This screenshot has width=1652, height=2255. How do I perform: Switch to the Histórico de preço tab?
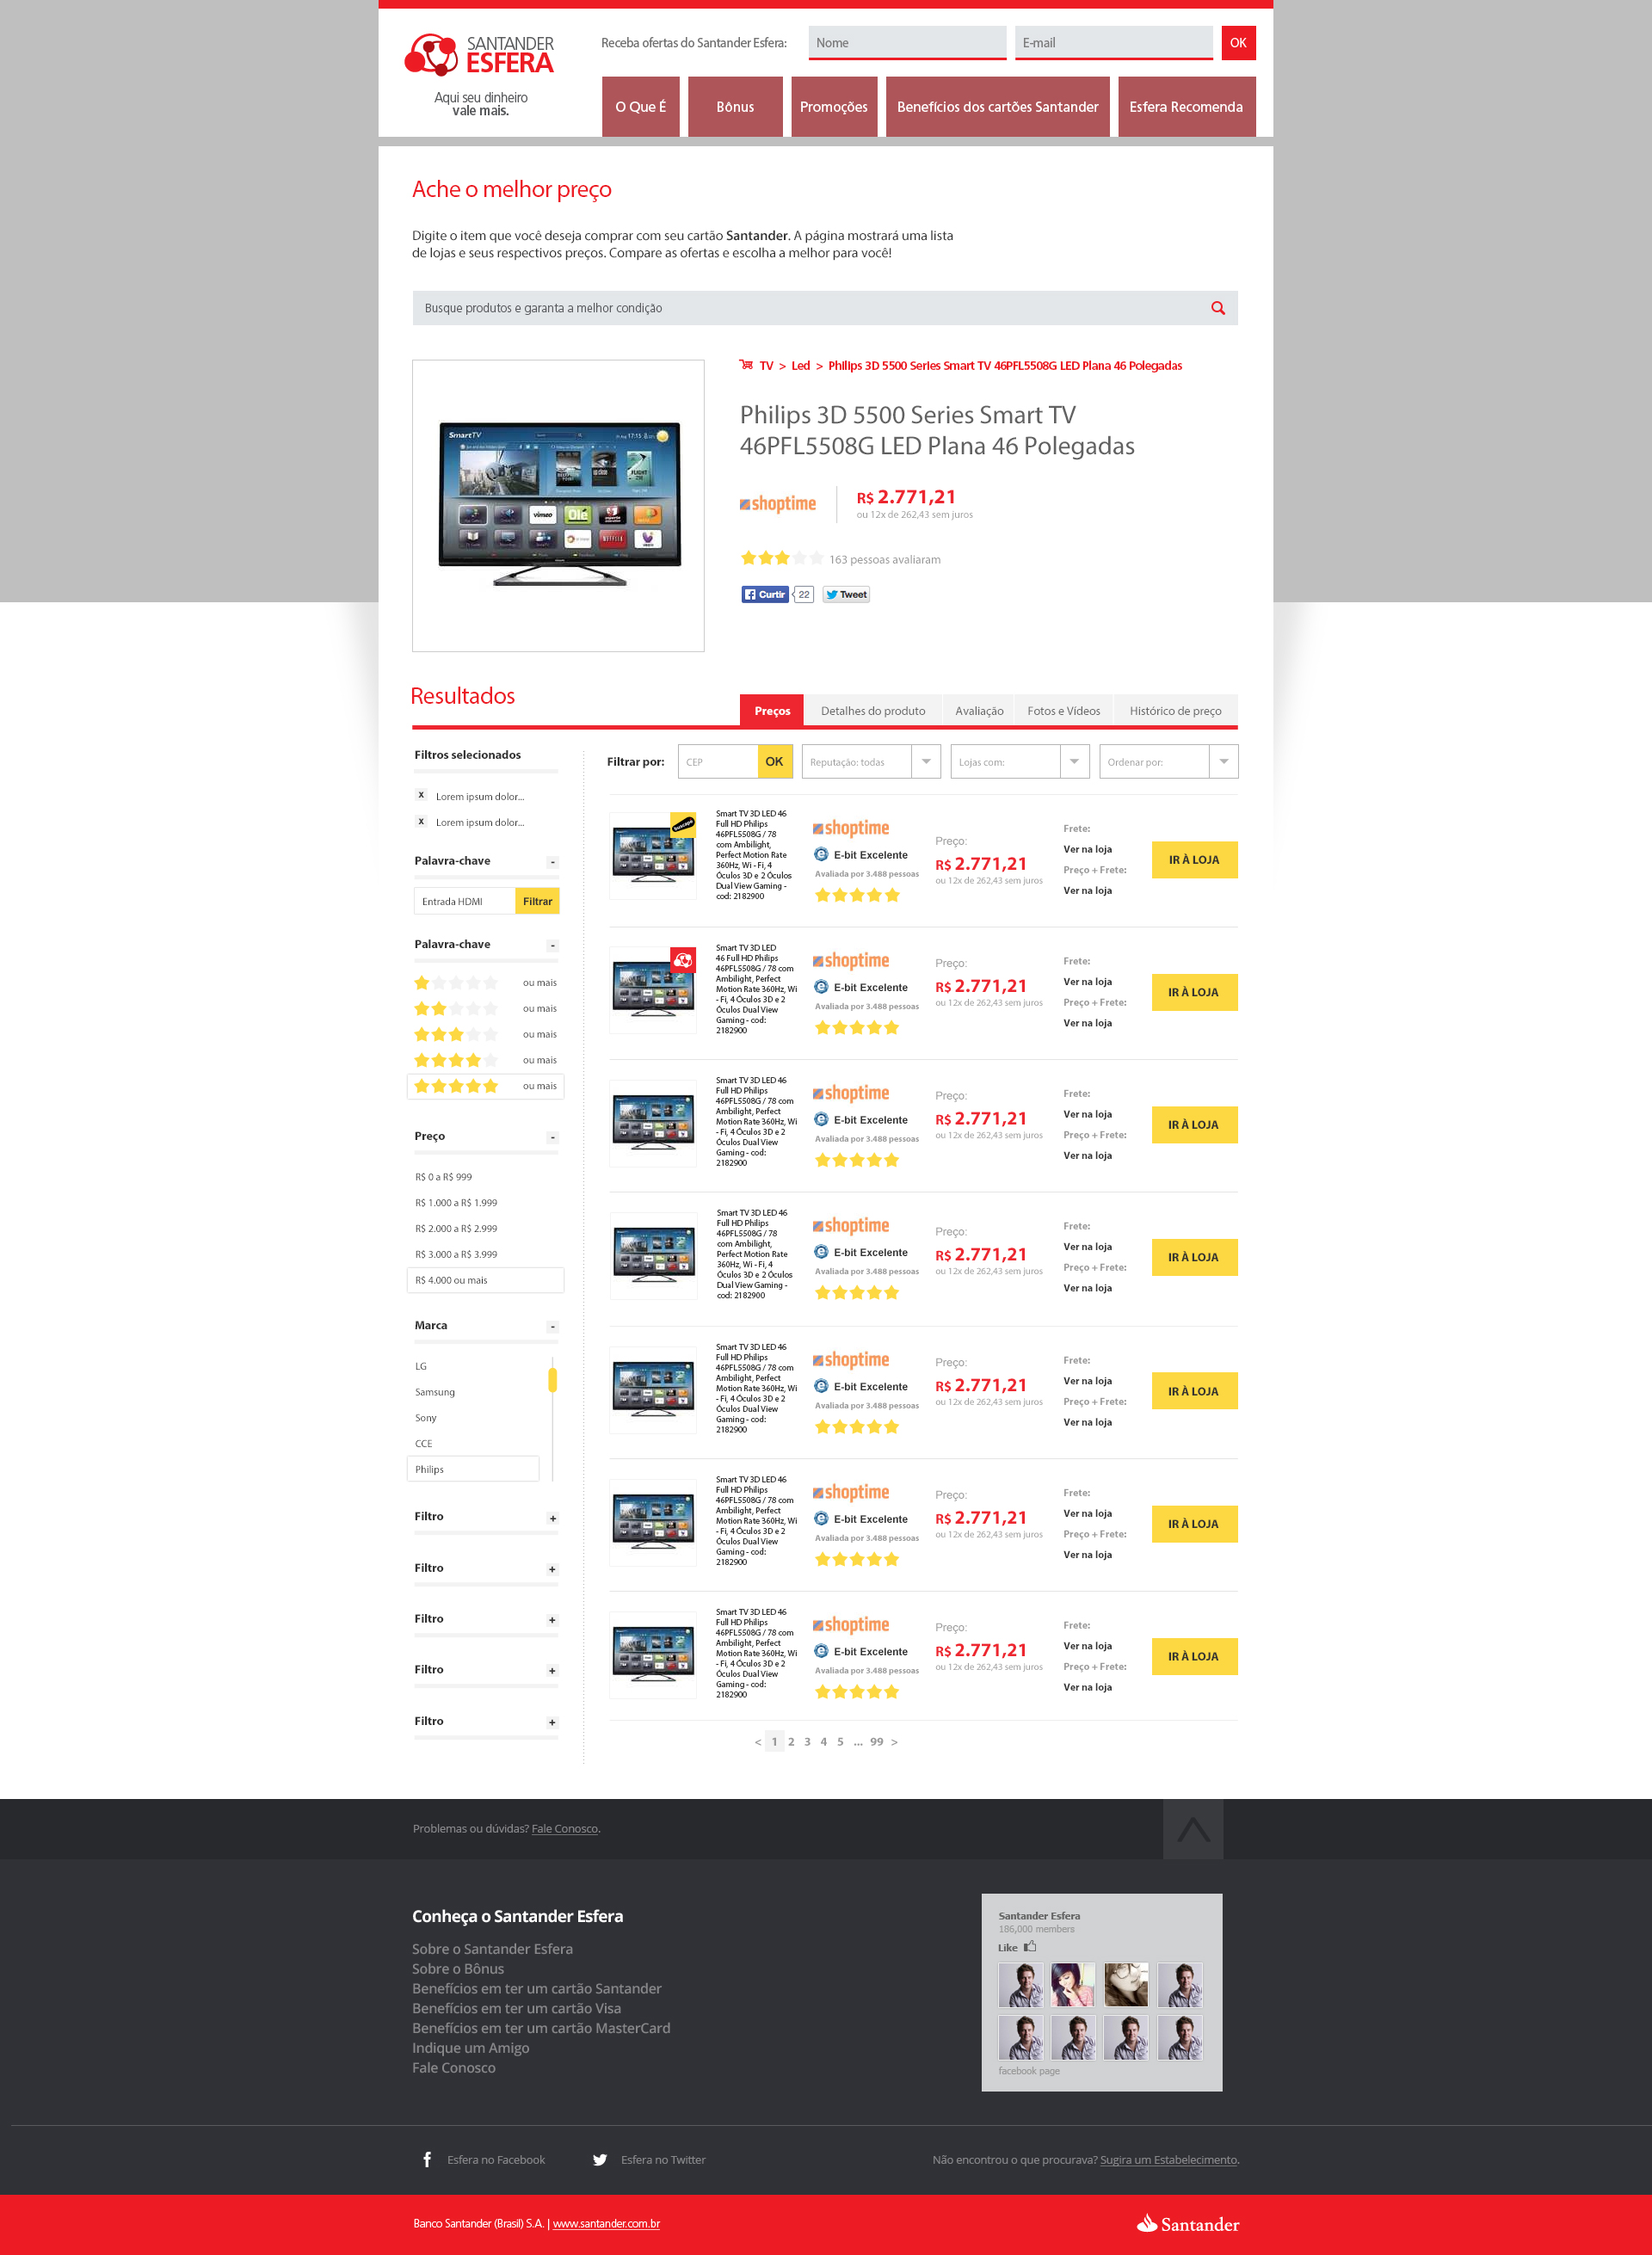coord(1175,711)
